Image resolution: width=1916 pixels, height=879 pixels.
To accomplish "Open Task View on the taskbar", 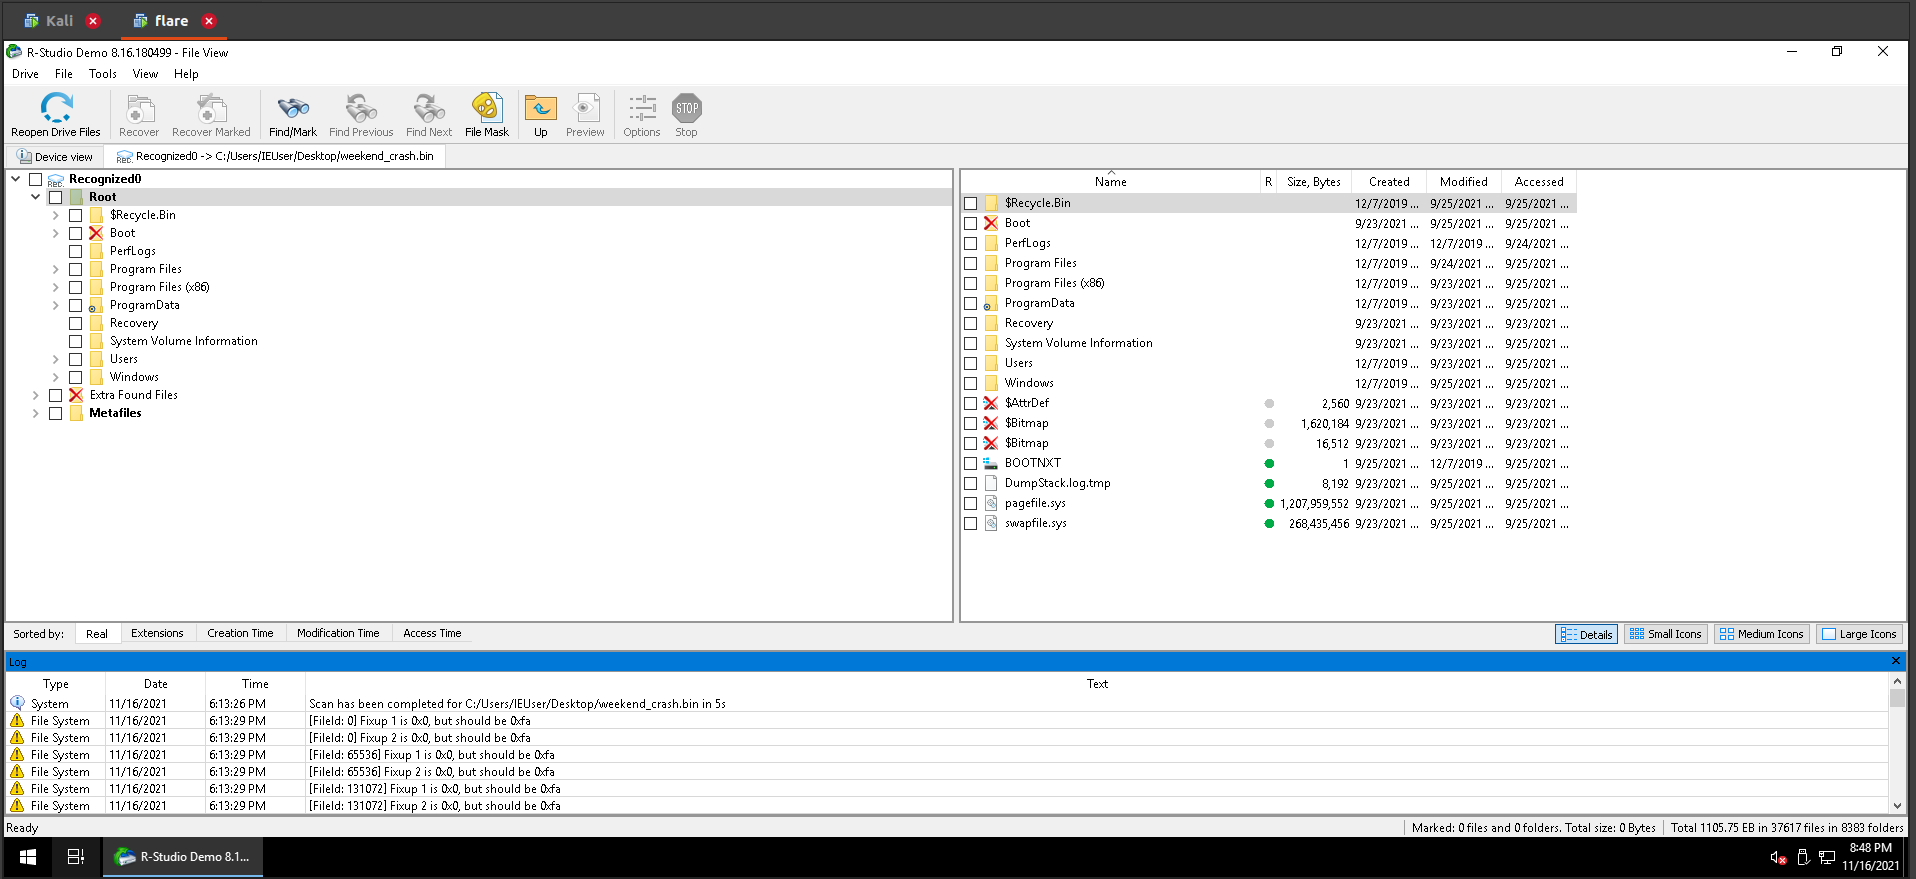I will [75, 857].
